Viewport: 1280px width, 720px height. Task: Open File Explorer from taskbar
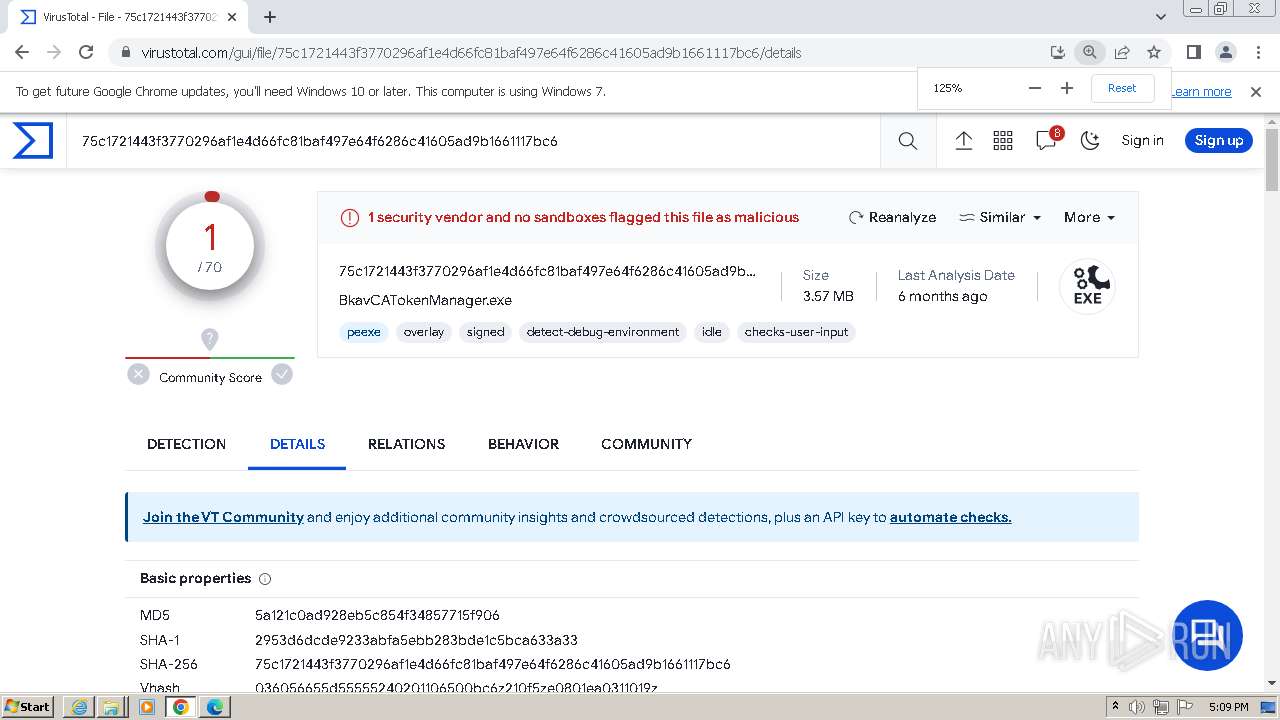pos(110,707)
